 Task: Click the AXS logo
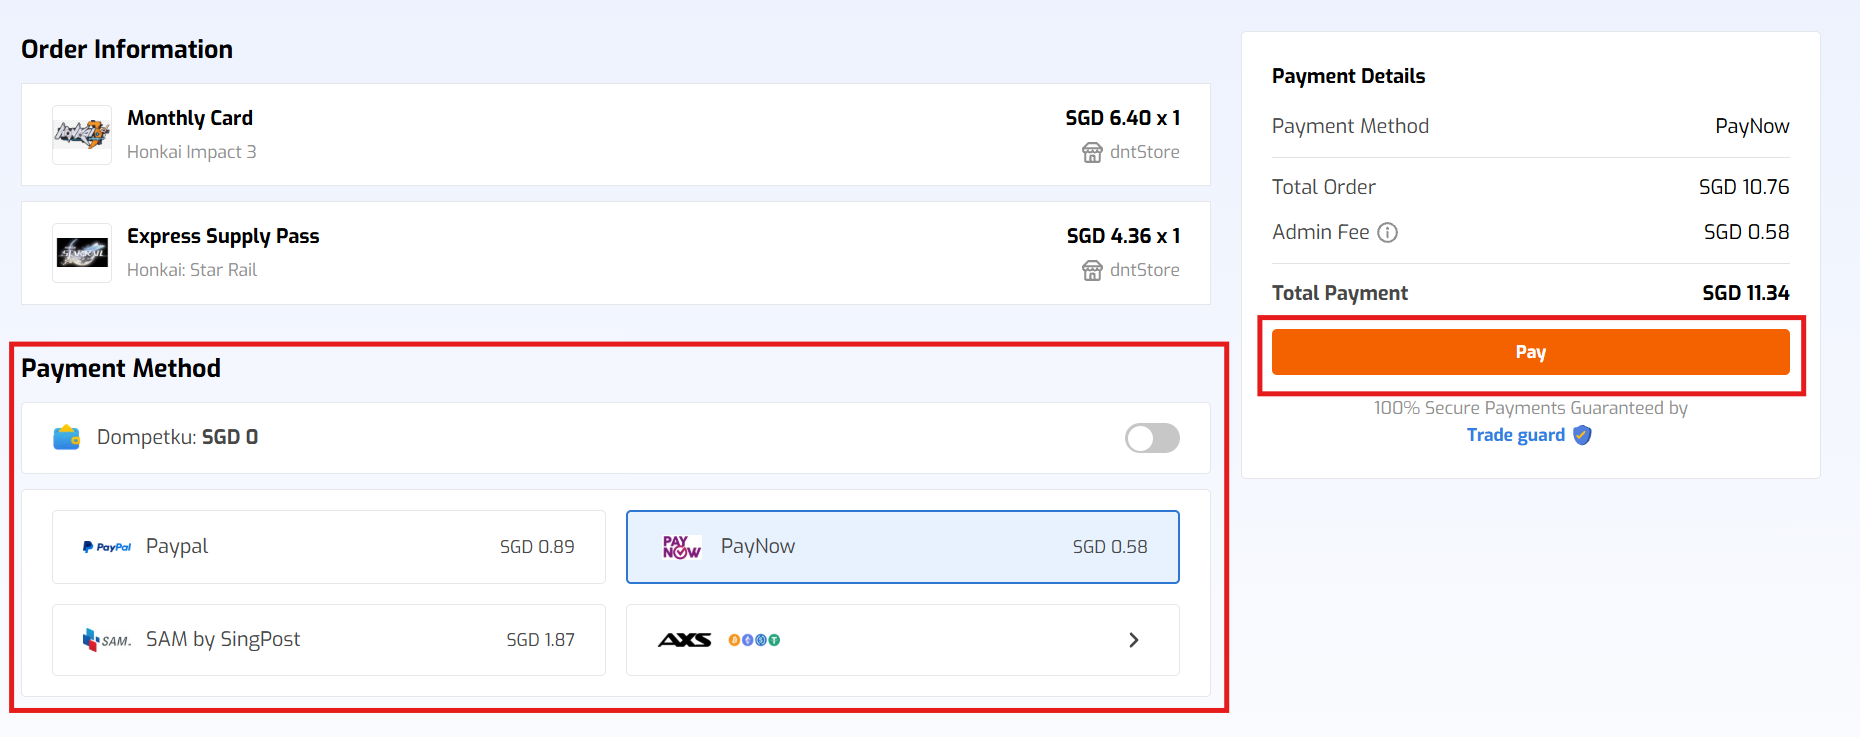[x=685, y=640]
